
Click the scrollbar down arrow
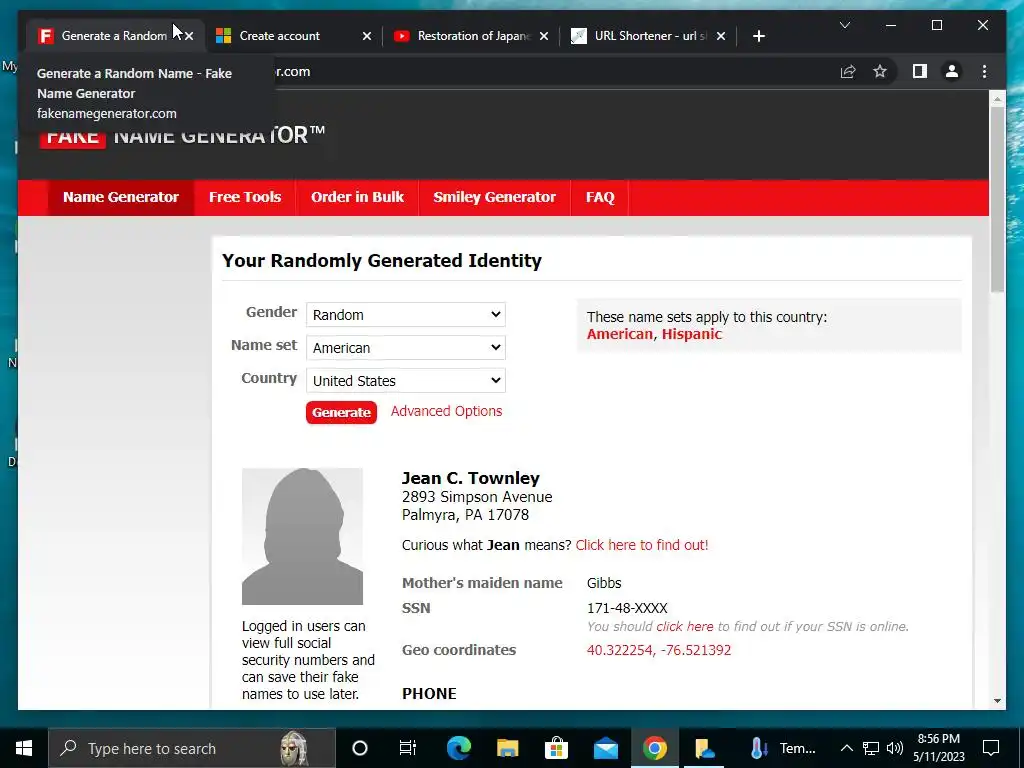pos(997,701)
